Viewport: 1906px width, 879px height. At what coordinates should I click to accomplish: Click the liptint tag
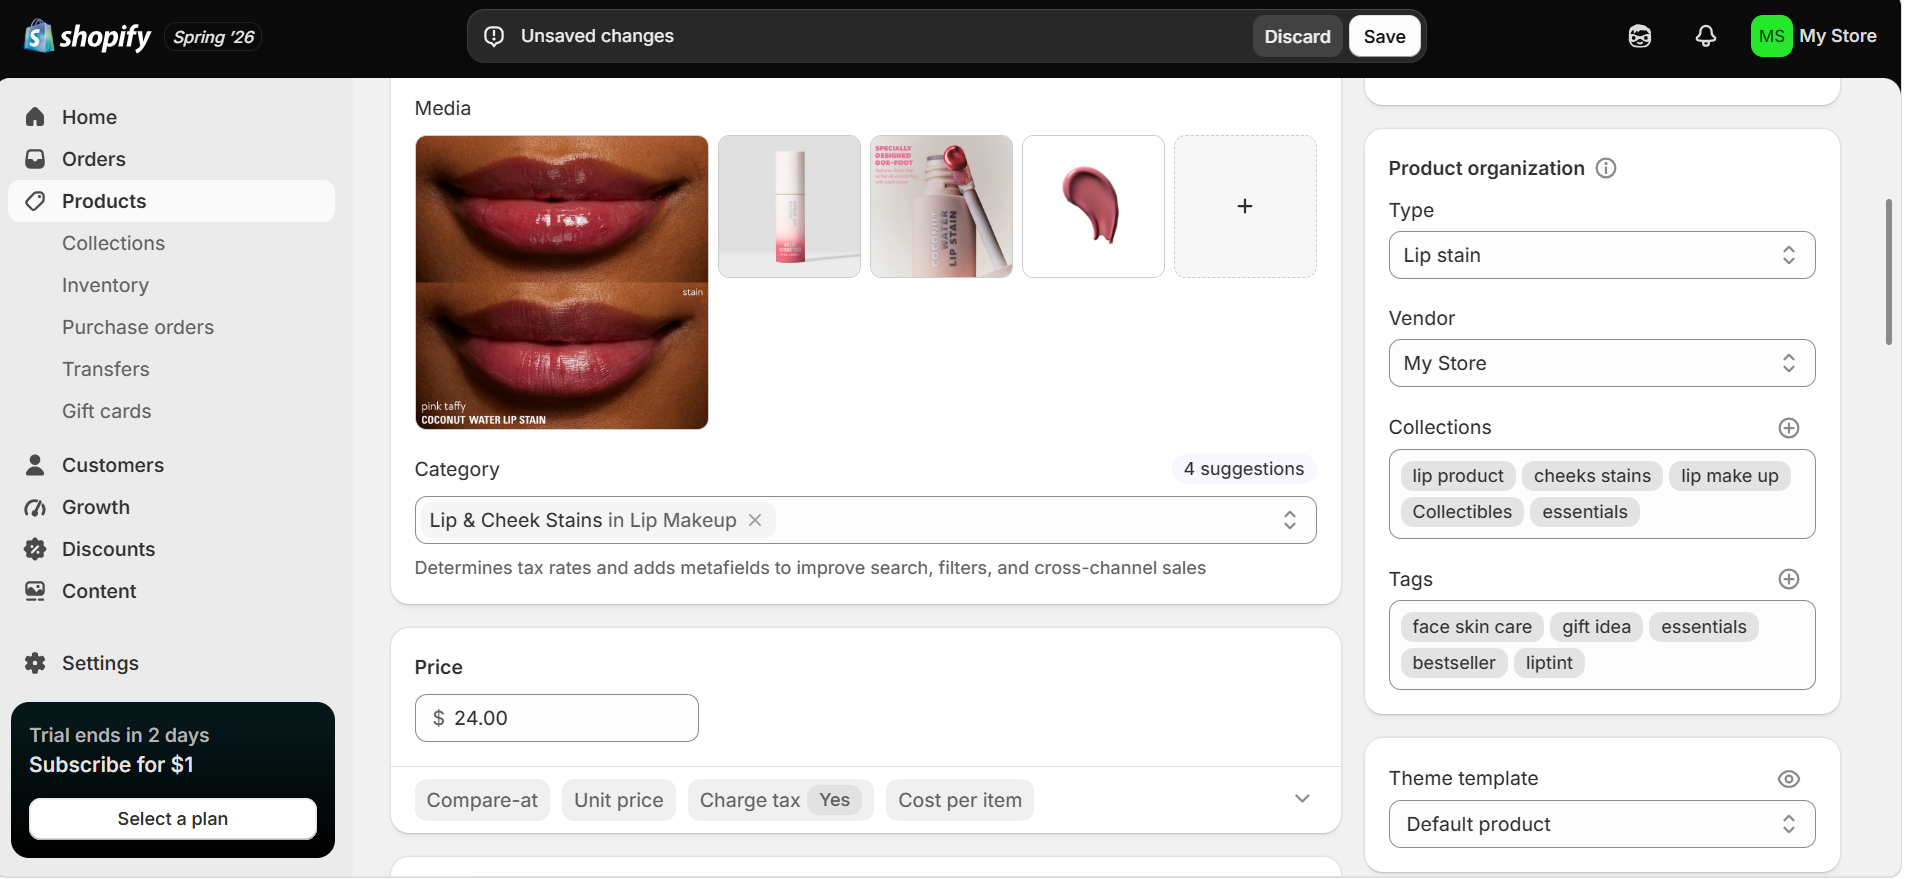(1549, 663)
